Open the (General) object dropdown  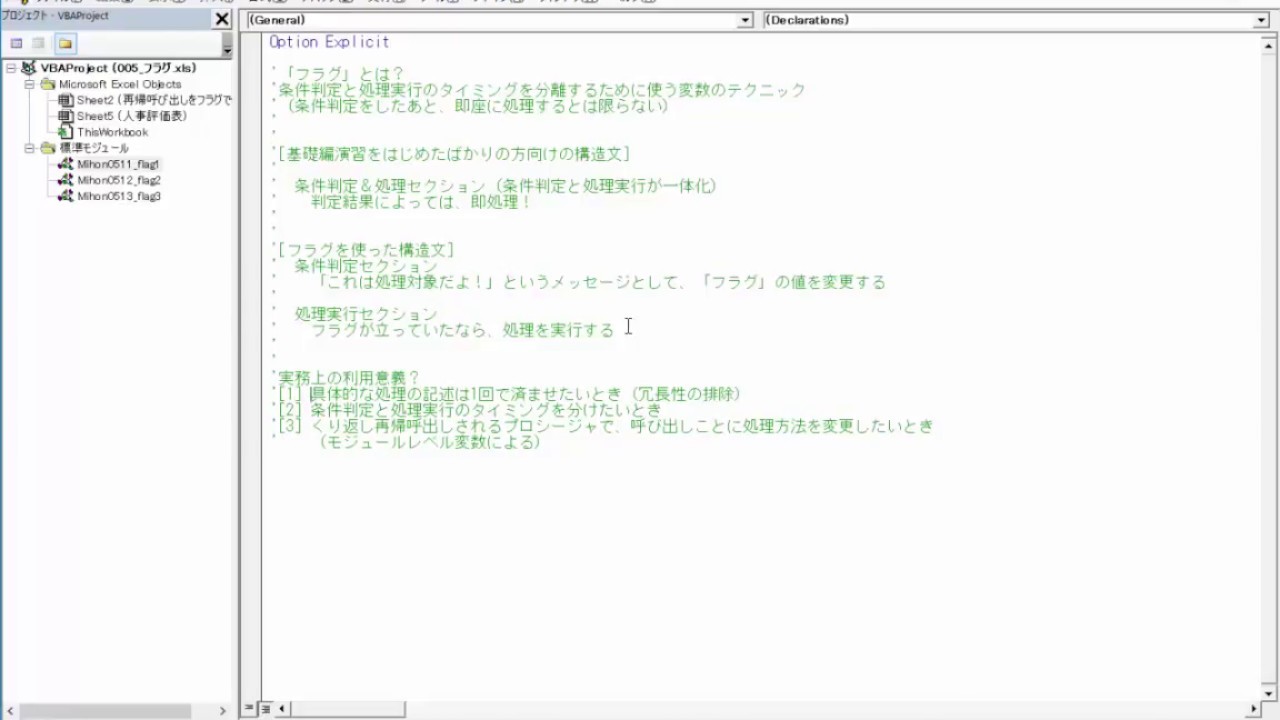coord(745,20)
